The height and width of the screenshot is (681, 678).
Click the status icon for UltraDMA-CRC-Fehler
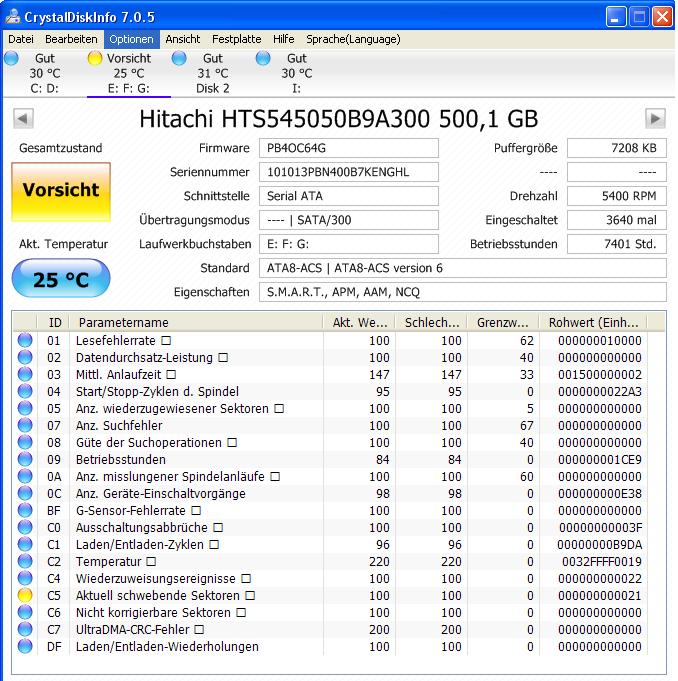[x=25, y=629]
